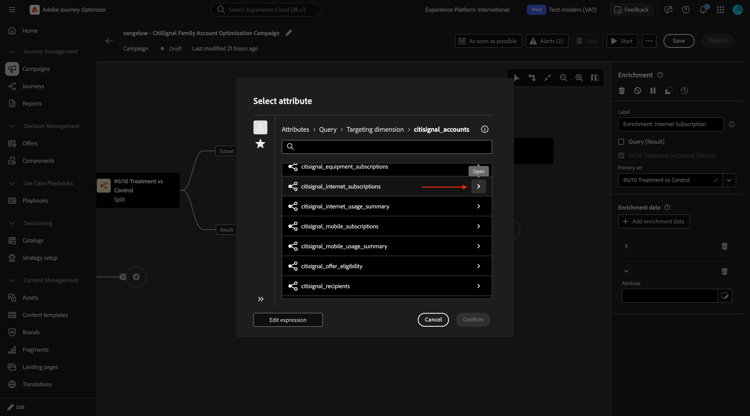The image size is (750, 416).
Task: Open the user profile avatar
Action: [x=738, y=10]
